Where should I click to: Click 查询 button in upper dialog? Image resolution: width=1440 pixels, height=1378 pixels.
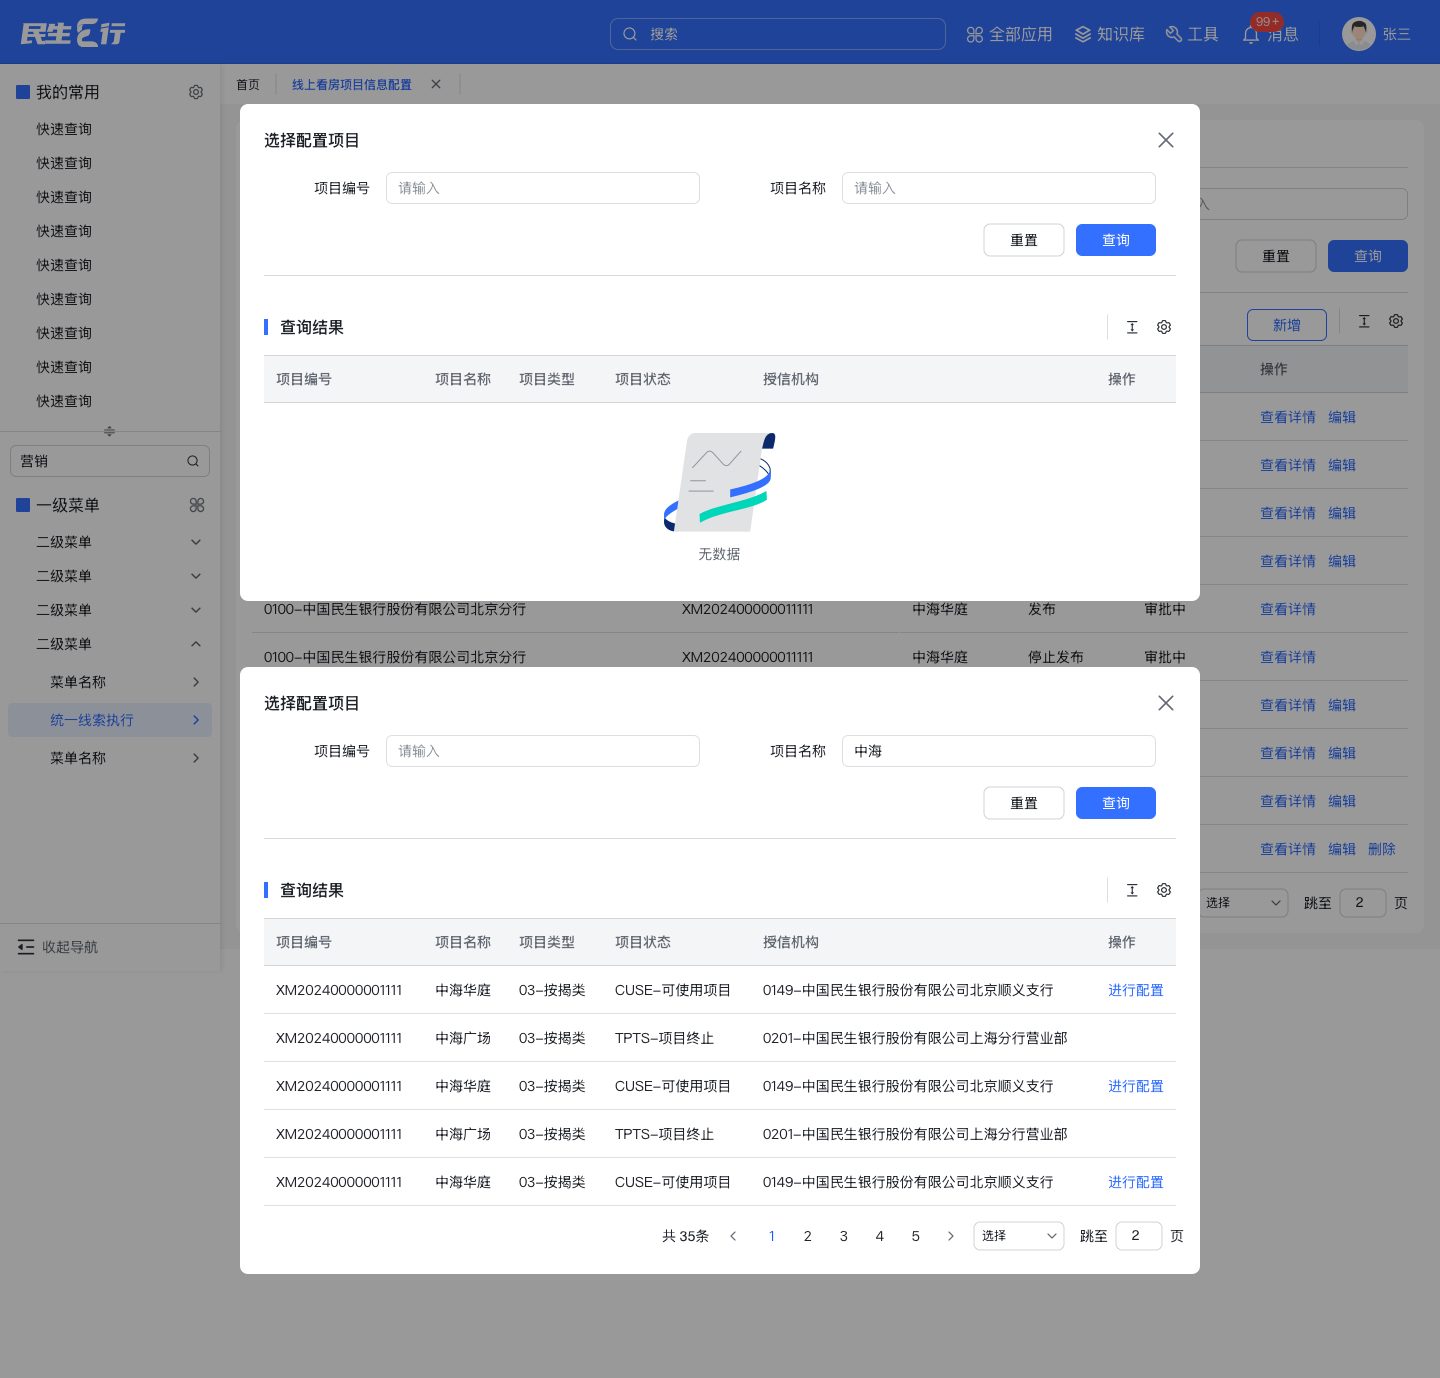coord(1116,240)
